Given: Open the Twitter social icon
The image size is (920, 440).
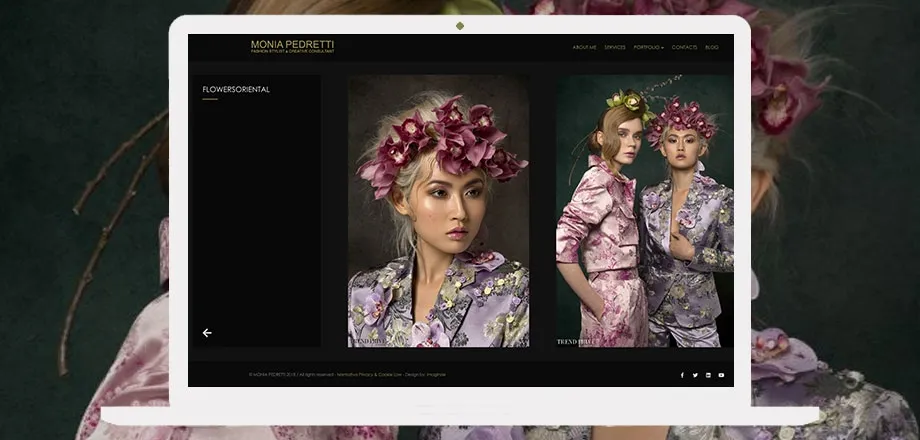Looking at the screenshot, I should (695, 375).
